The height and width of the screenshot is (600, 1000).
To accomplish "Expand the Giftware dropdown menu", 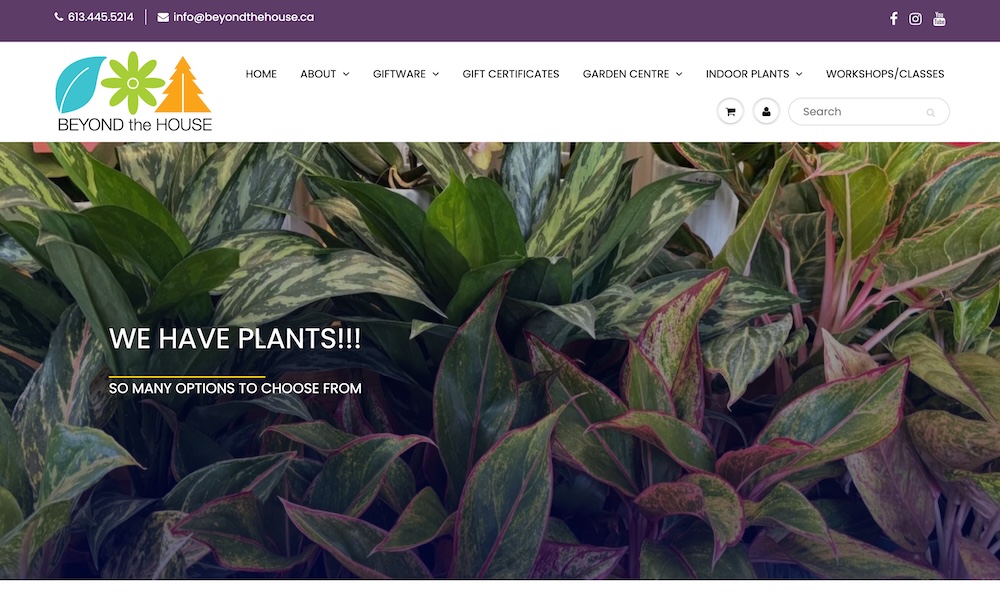I will 406,74.
